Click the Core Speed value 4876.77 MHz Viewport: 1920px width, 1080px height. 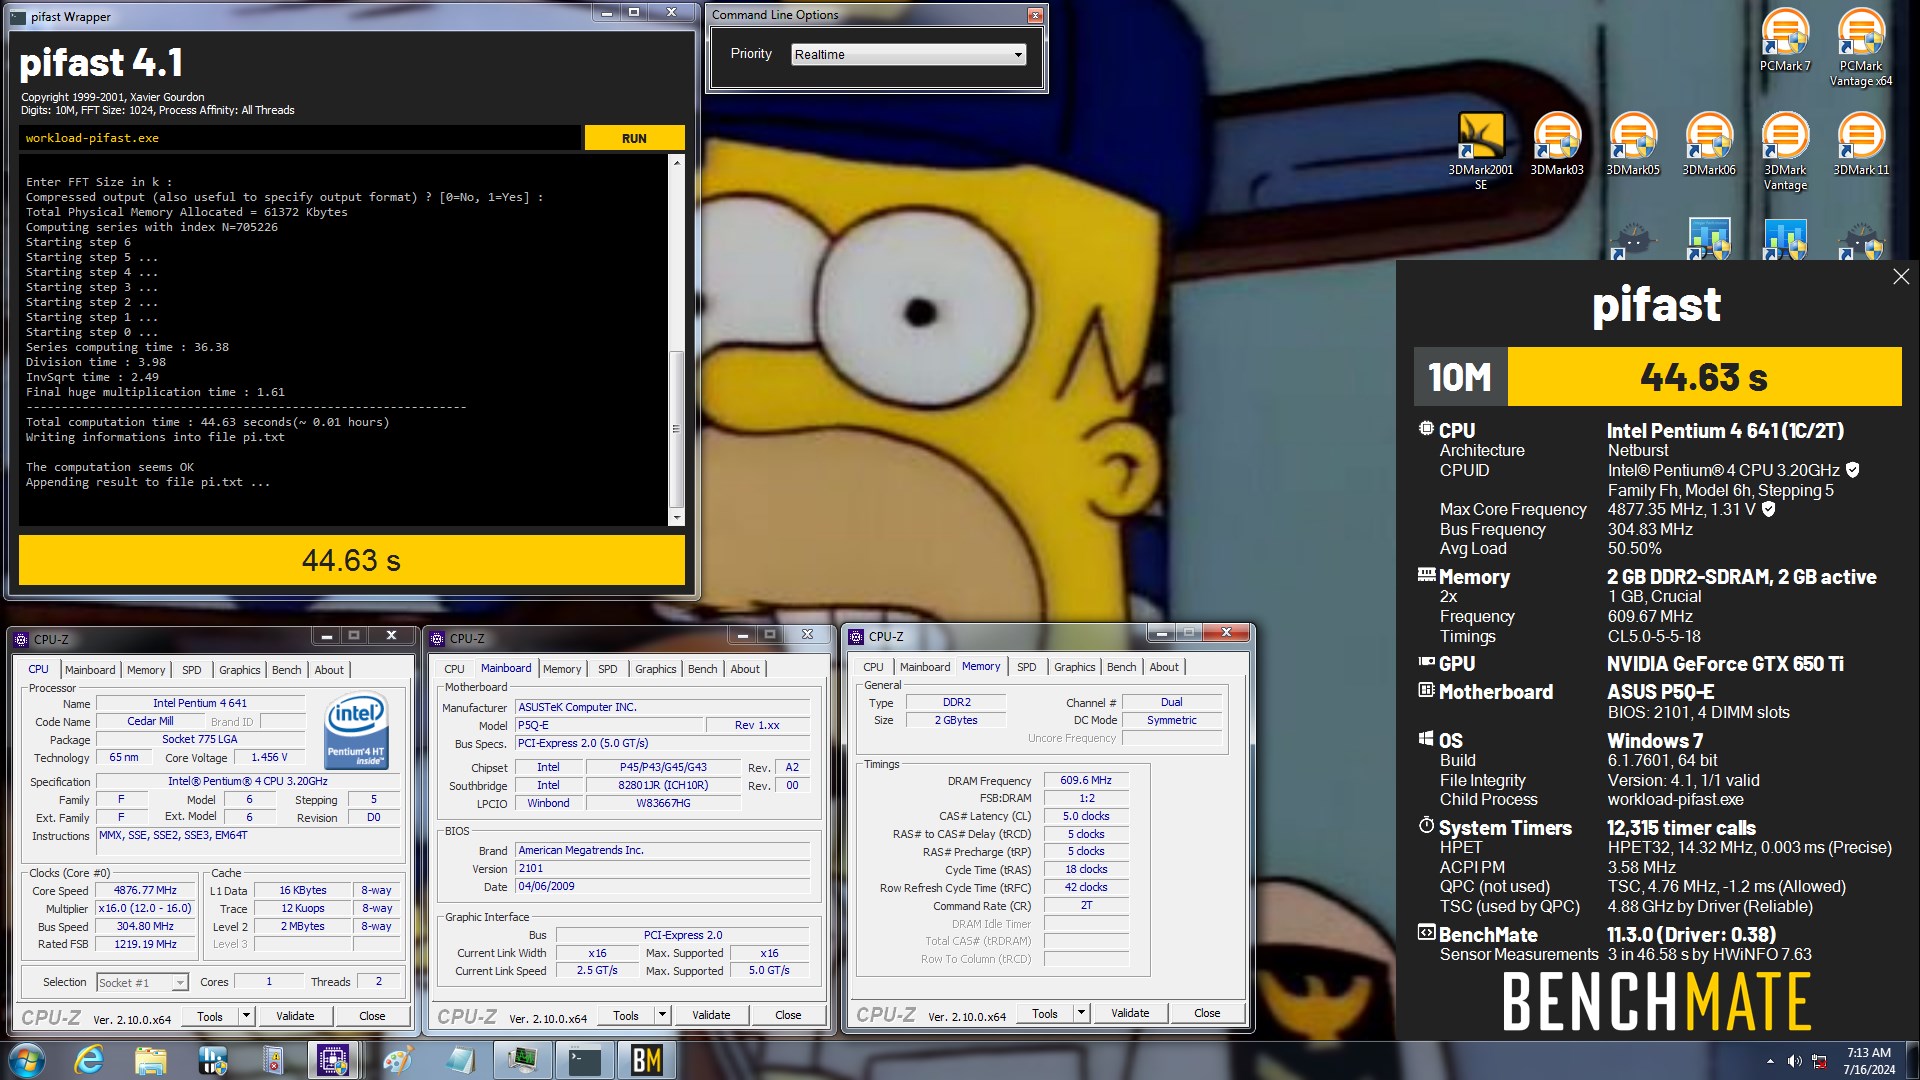tap(145, 890)
